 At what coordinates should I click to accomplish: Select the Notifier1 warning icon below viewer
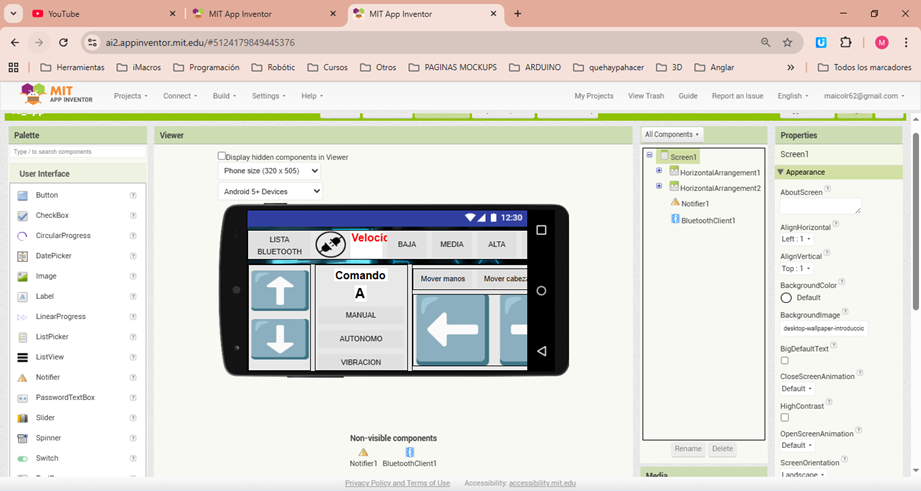tap(363, 453)
